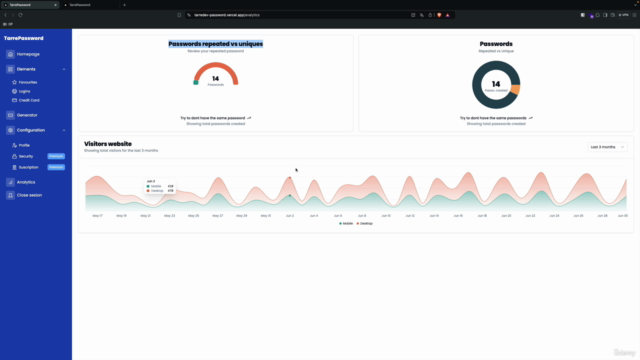Toggle Mobile series in chart legend
Image resolution: width=640 pixels, height=360 pixels.
coord(346,223)
